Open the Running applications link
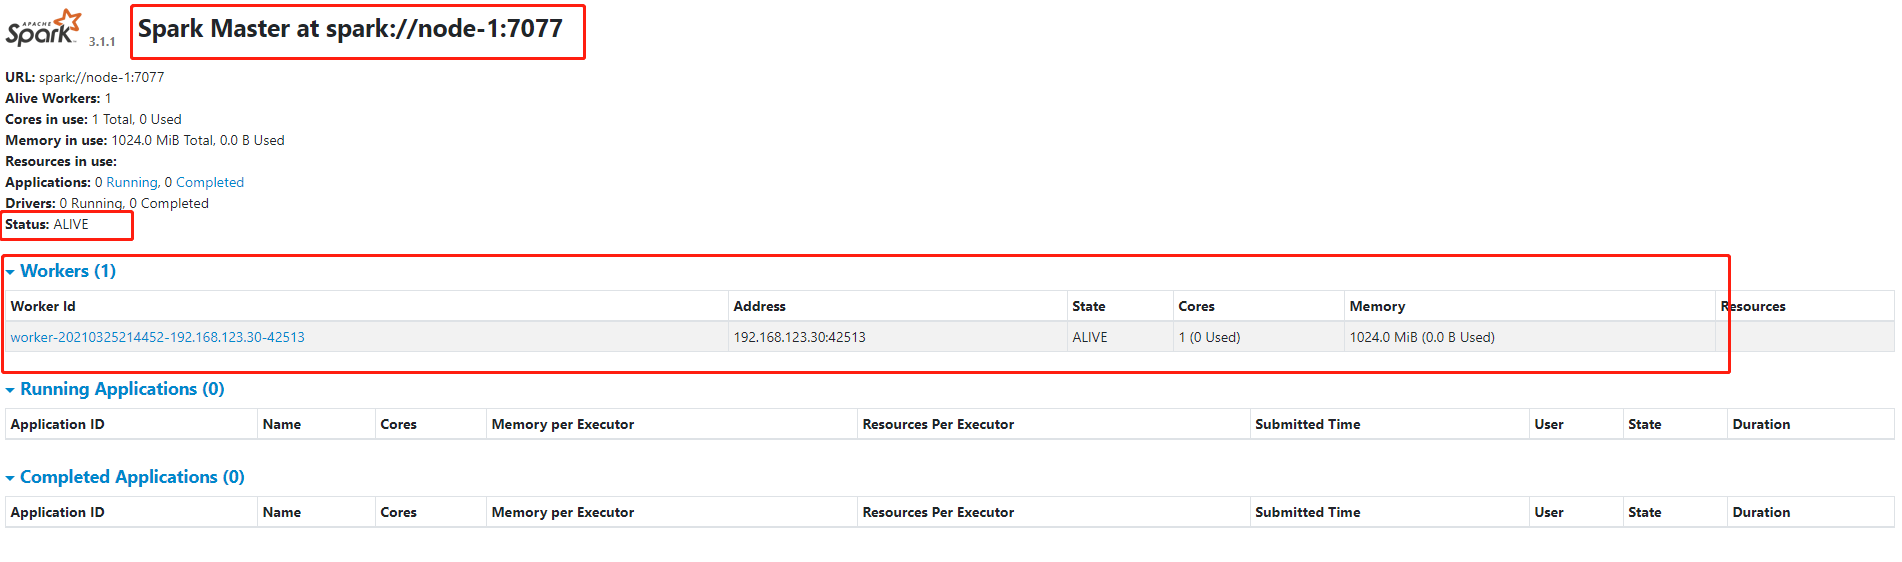This screenshot has height=562, width=1902. click(132, 182)
